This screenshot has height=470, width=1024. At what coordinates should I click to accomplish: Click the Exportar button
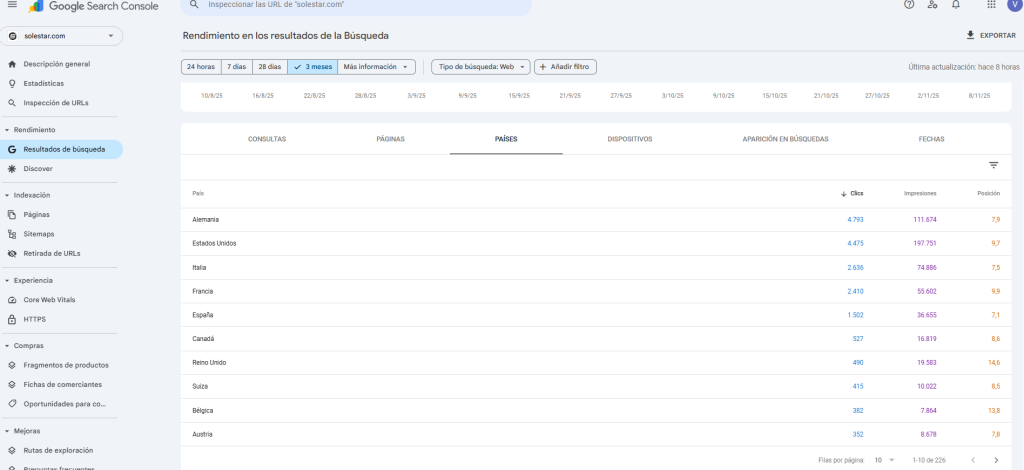pos(990,35)
